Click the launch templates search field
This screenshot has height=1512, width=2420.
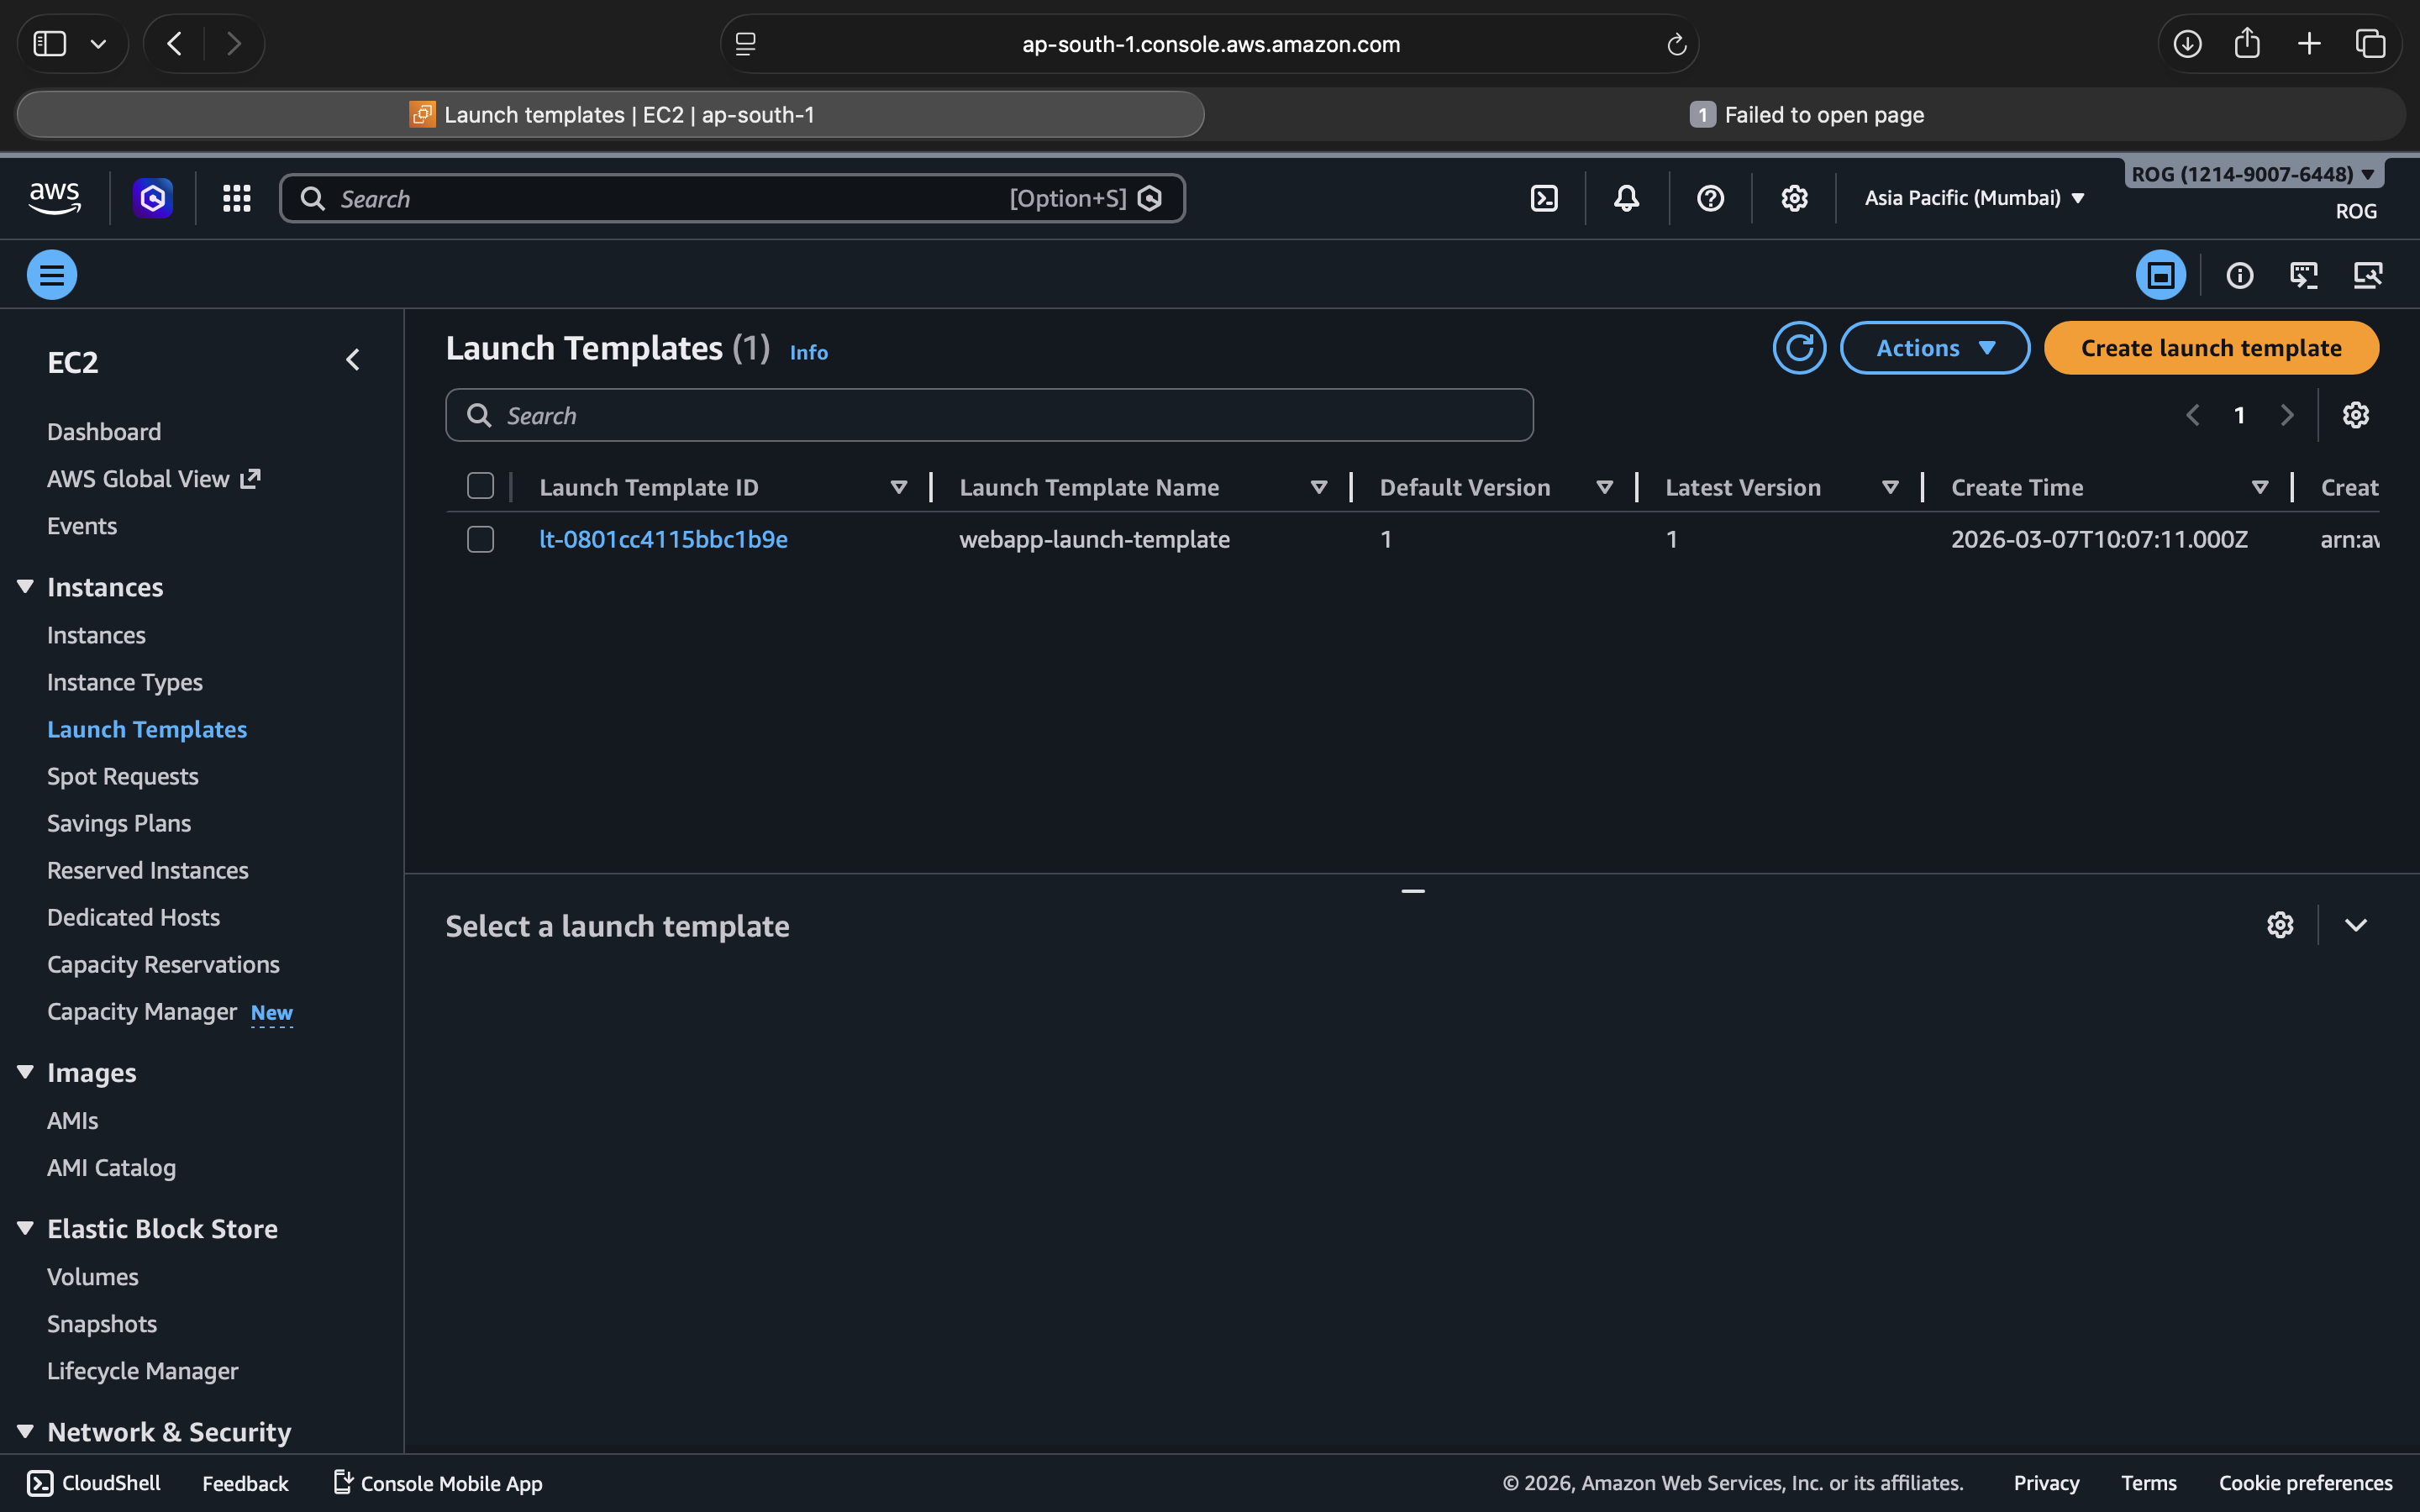point(988,415)
